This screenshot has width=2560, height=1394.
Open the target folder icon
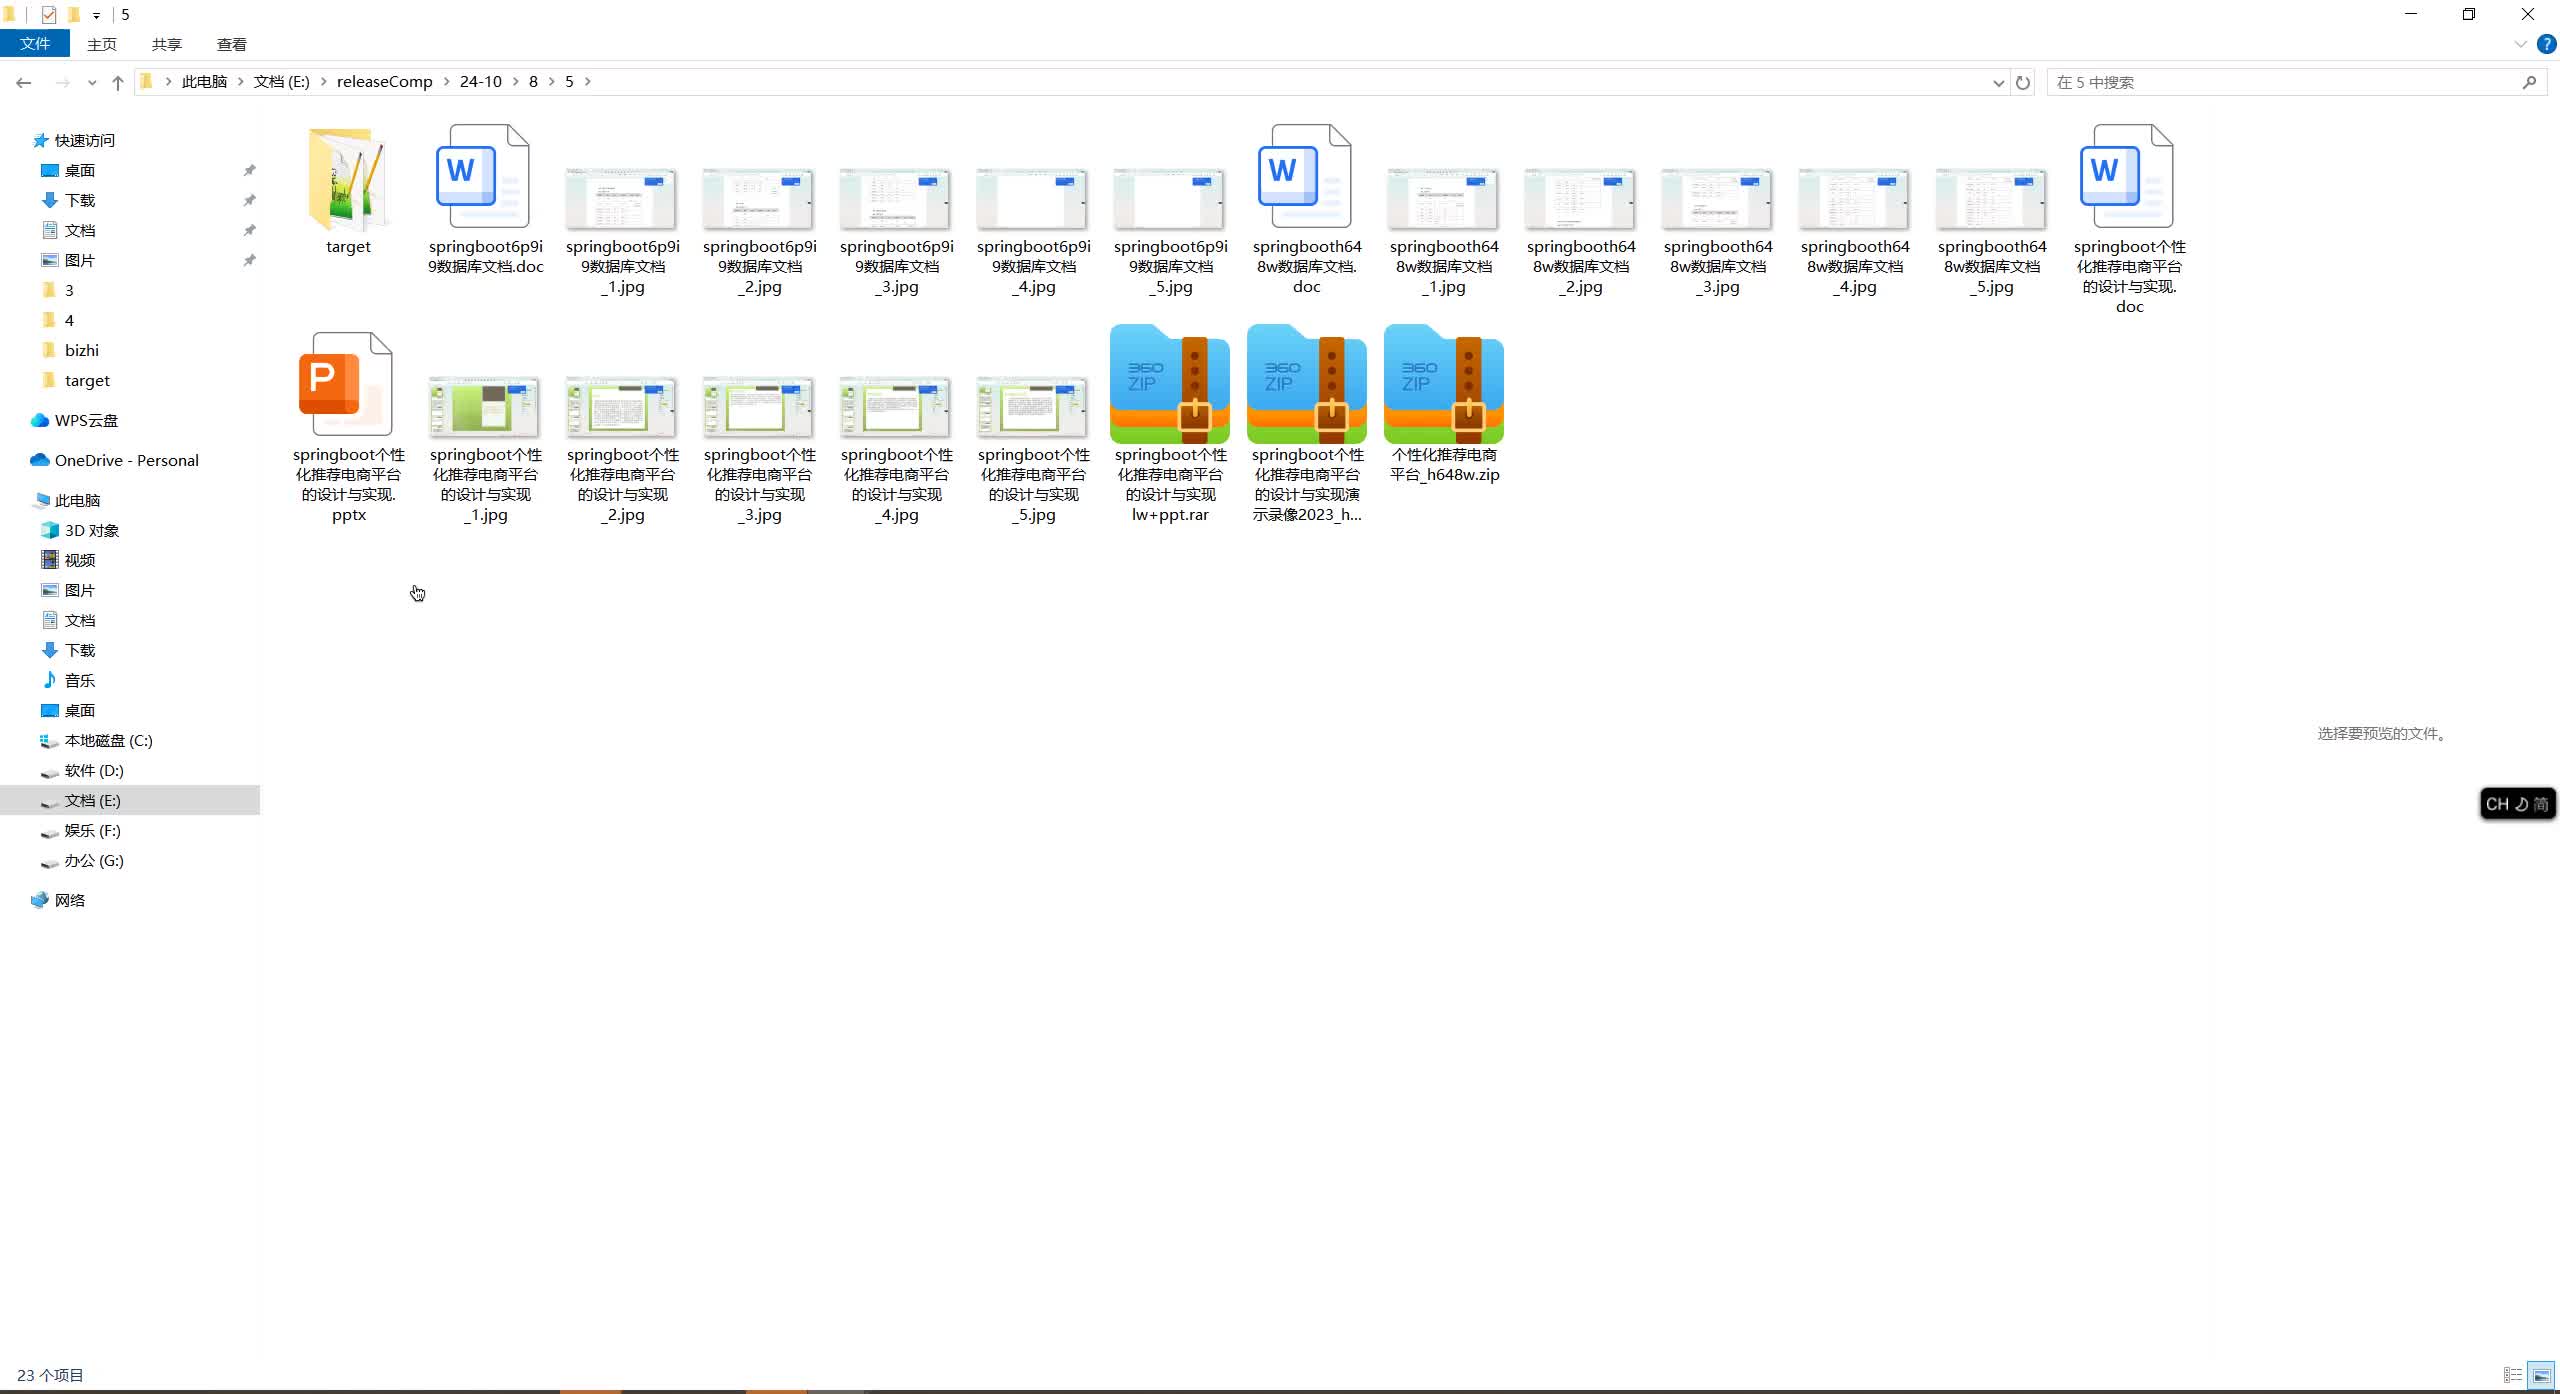pyautogui.click(x=347, y=180)
